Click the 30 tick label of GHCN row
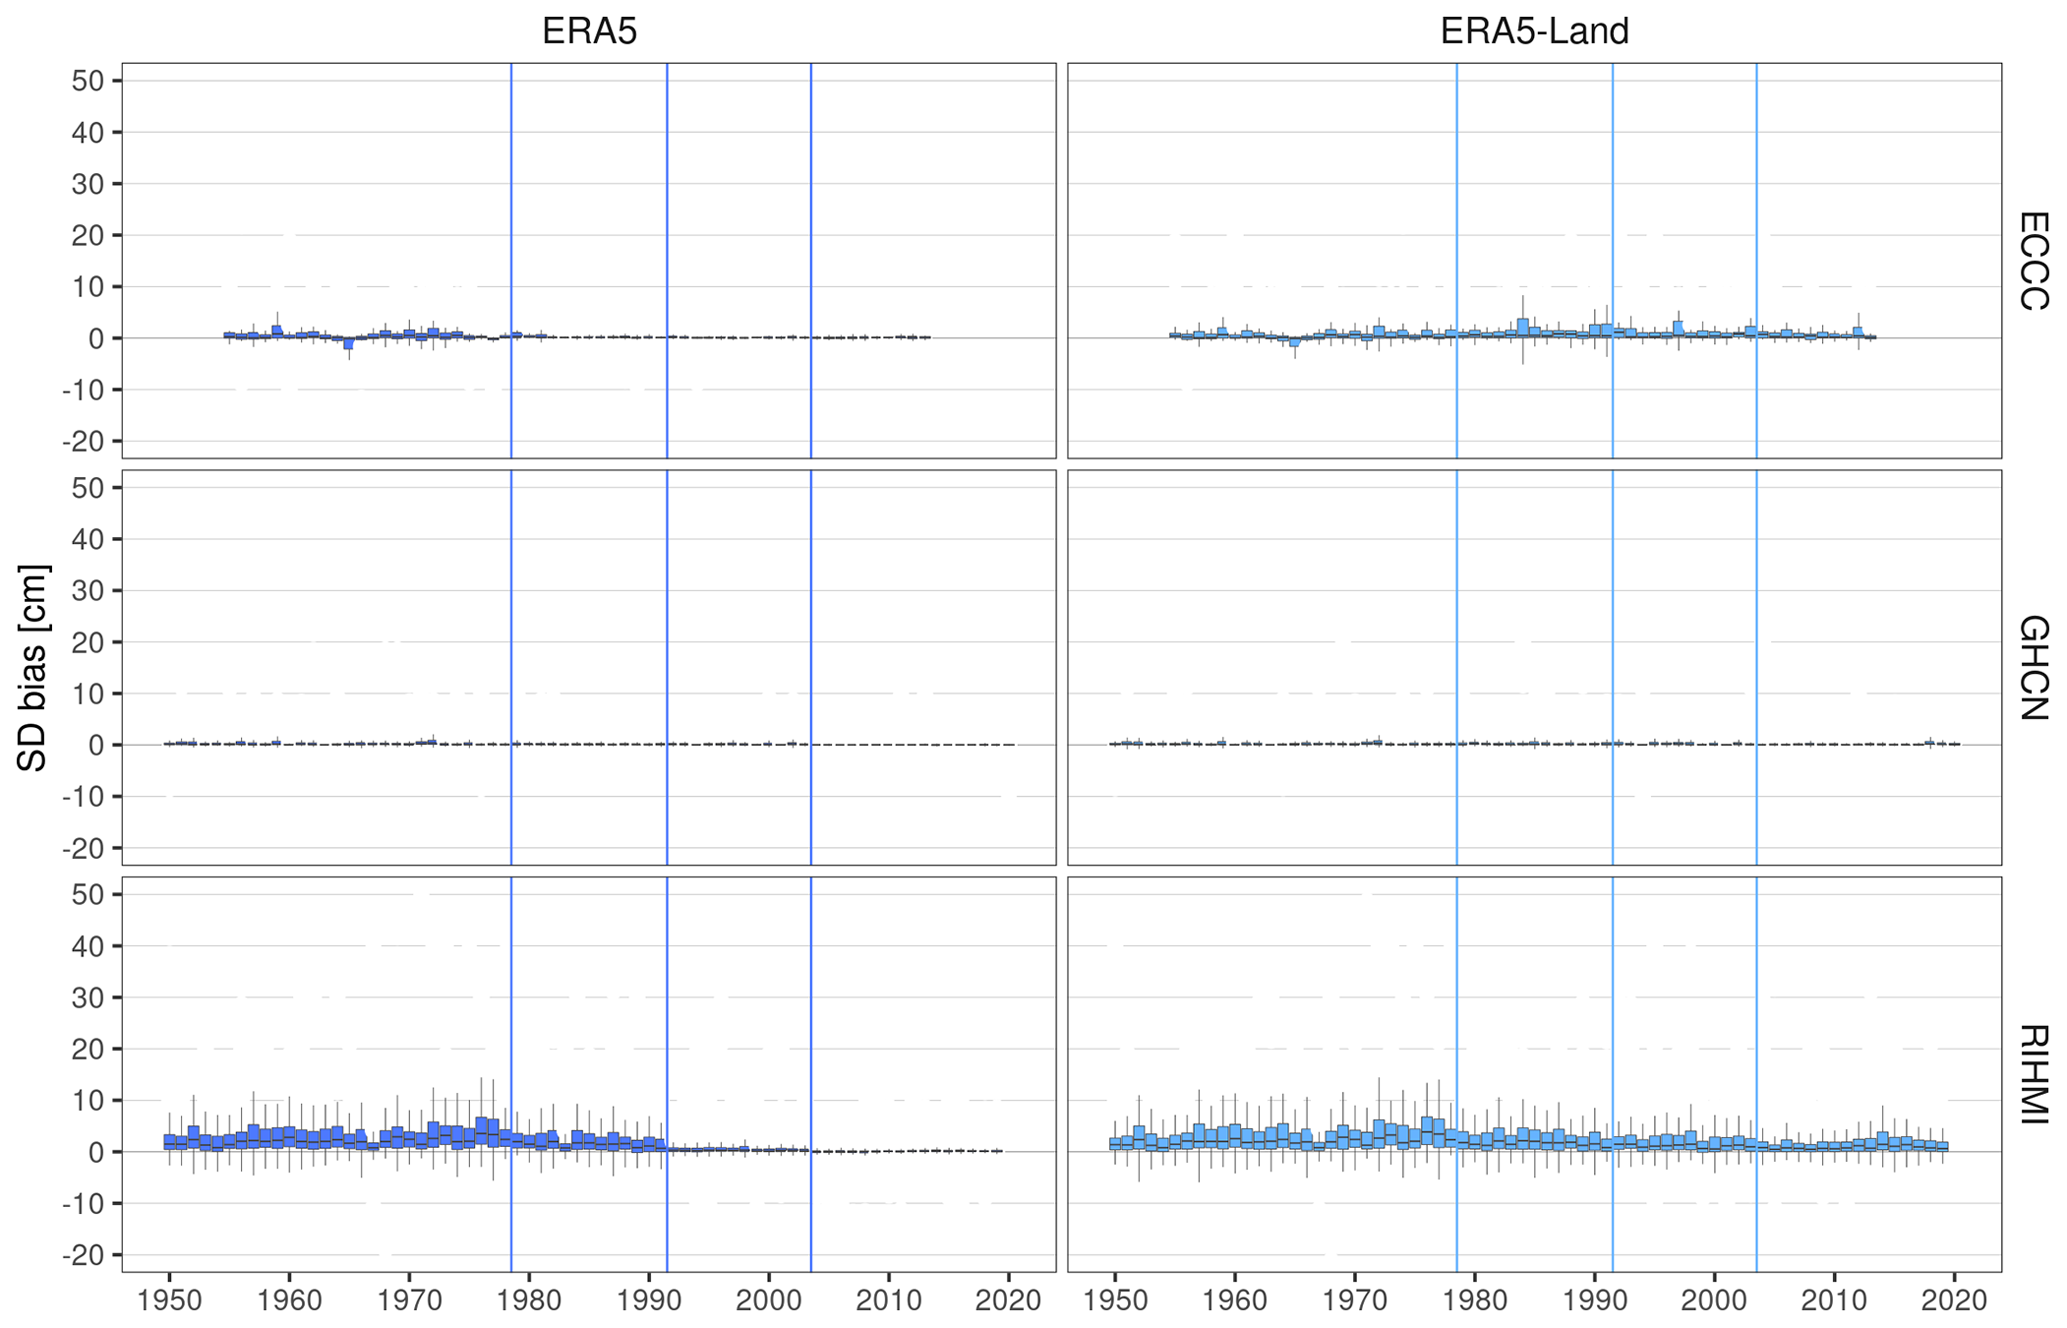The height and width of the screenshot is (1328, 2067). (88, 591)
